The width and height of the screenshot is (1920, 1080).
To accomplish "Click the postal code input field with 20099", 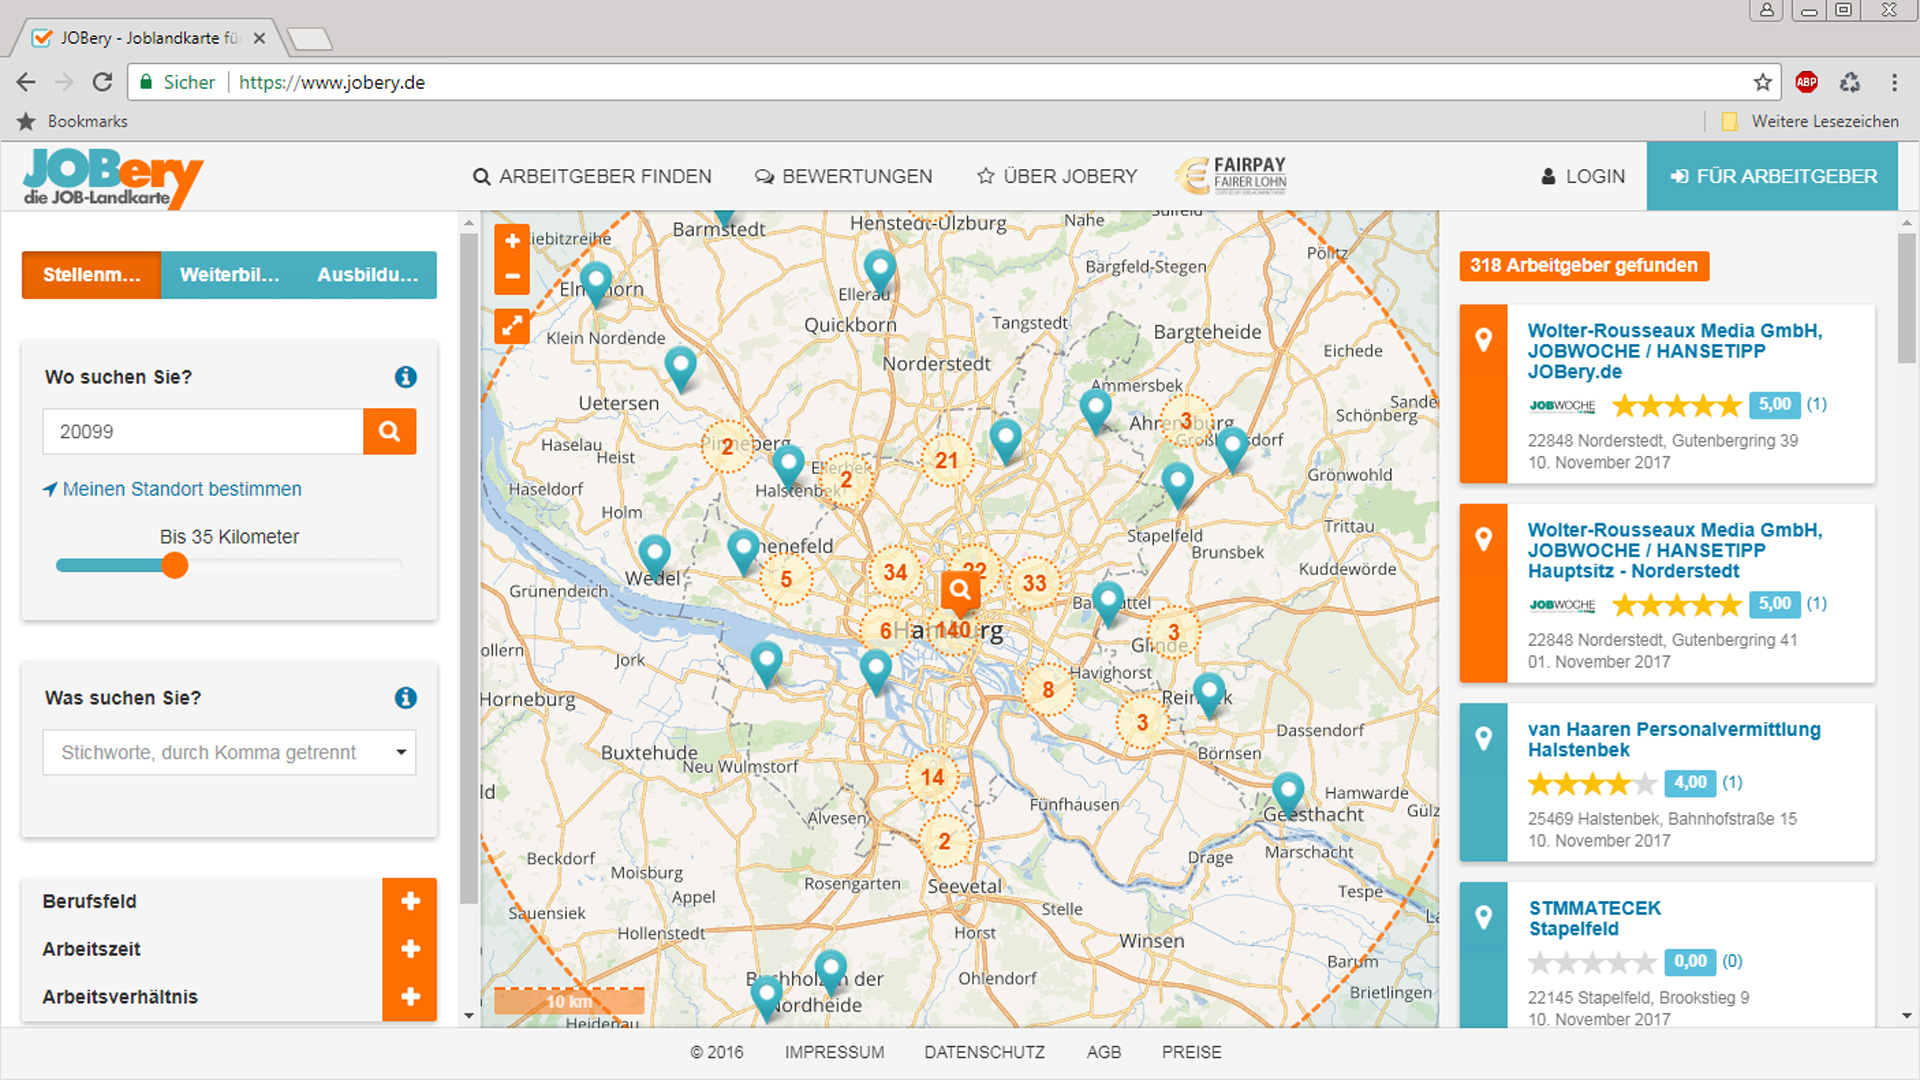I will pyautogui.click(x=203, y=432).
